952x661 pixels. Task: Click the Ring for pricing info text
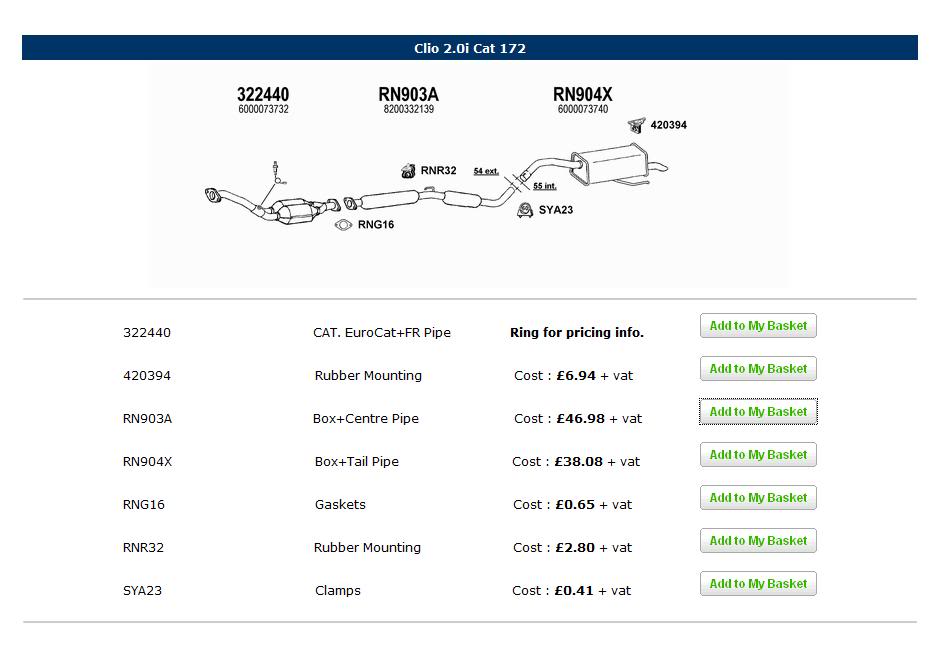pyautogui.click(x=577, y=333)
